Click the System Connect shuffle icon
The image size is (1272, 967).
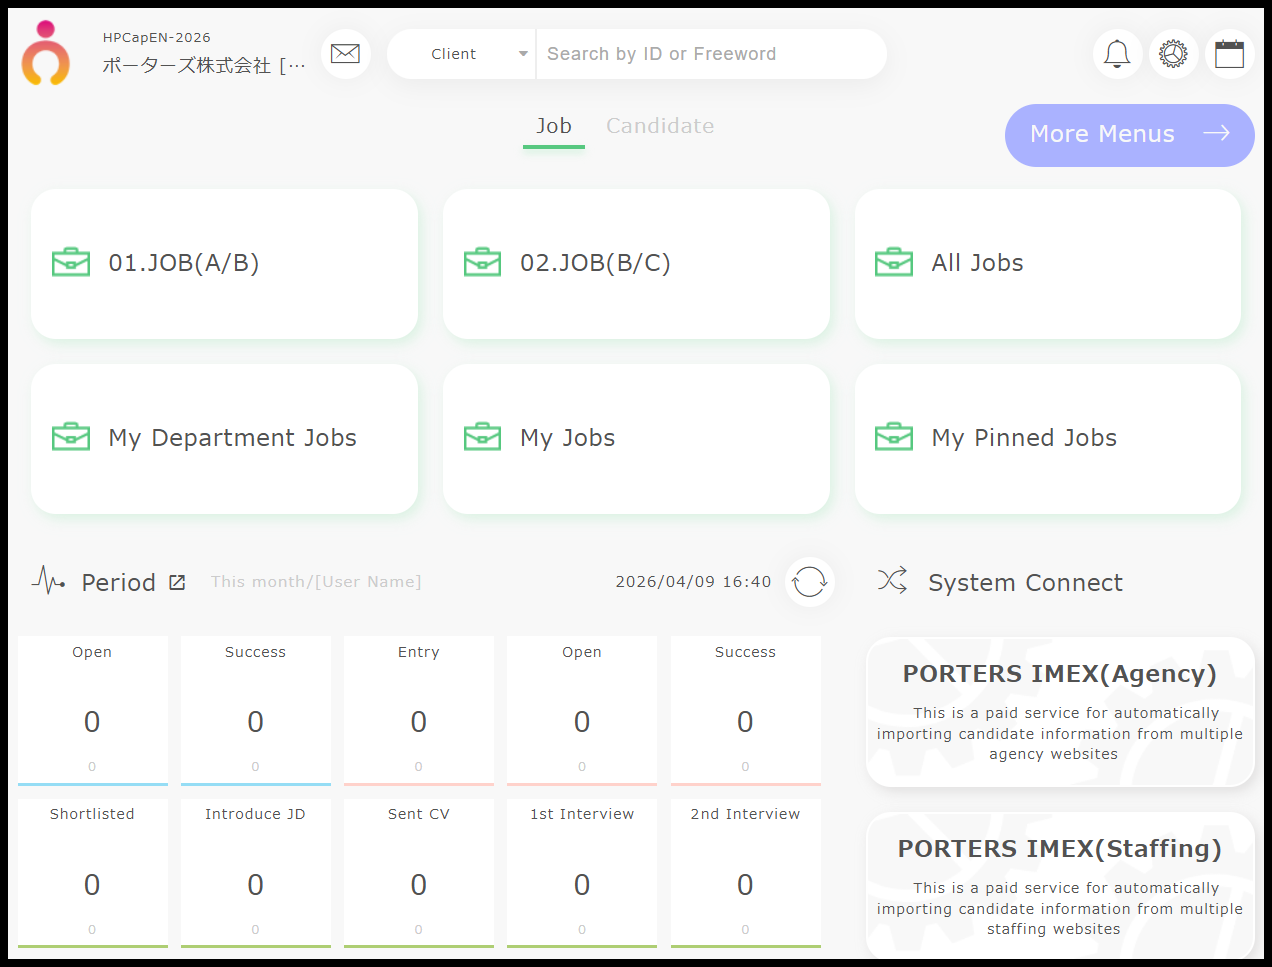pyautogui.click(x=892, y=581)
